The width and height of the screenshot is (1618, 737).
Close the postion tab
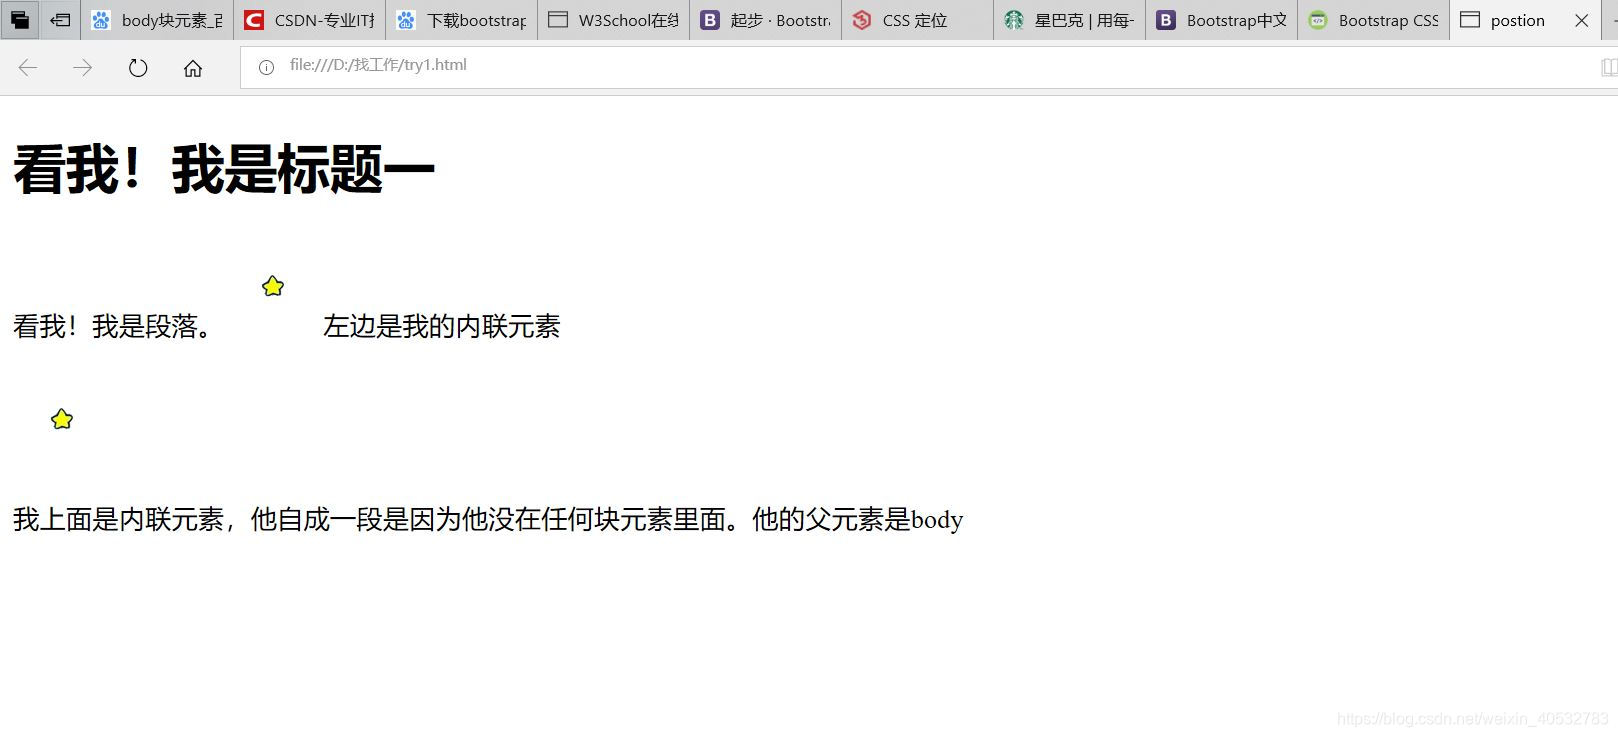(1582, 20)
